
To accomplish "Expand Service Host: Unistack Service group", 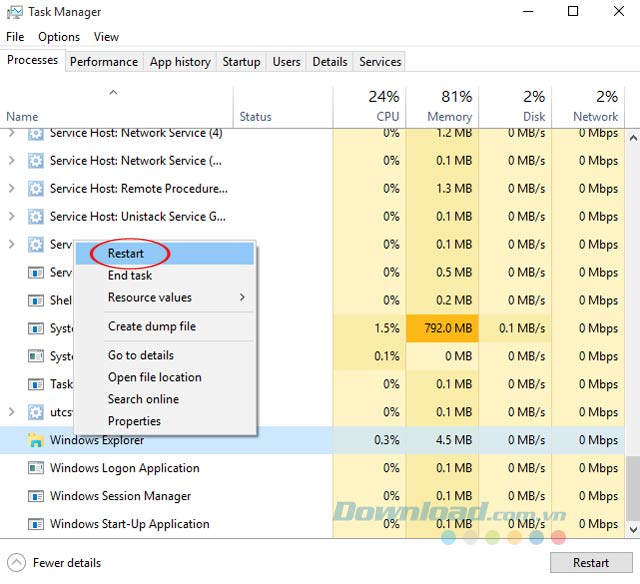I will 11,216.
